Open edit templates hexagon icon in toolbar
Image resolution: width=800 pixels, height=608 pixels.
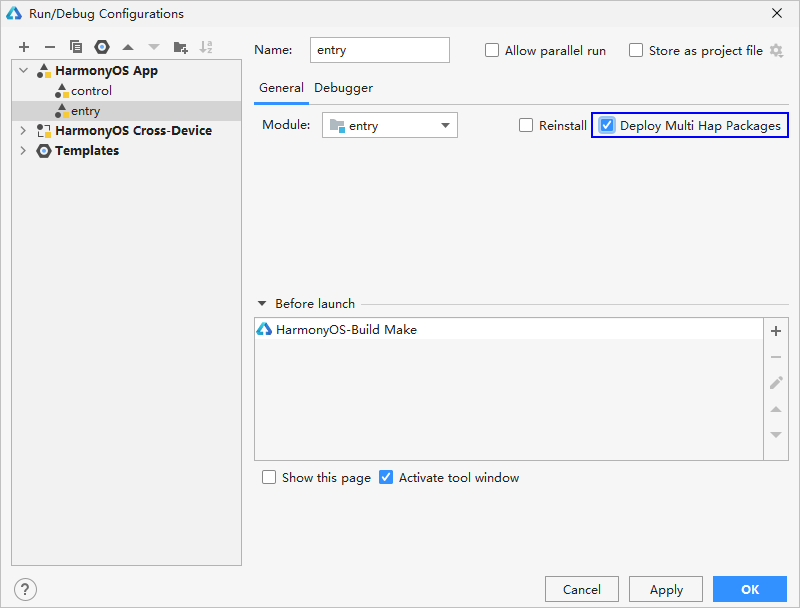click(x=102, y=47)
